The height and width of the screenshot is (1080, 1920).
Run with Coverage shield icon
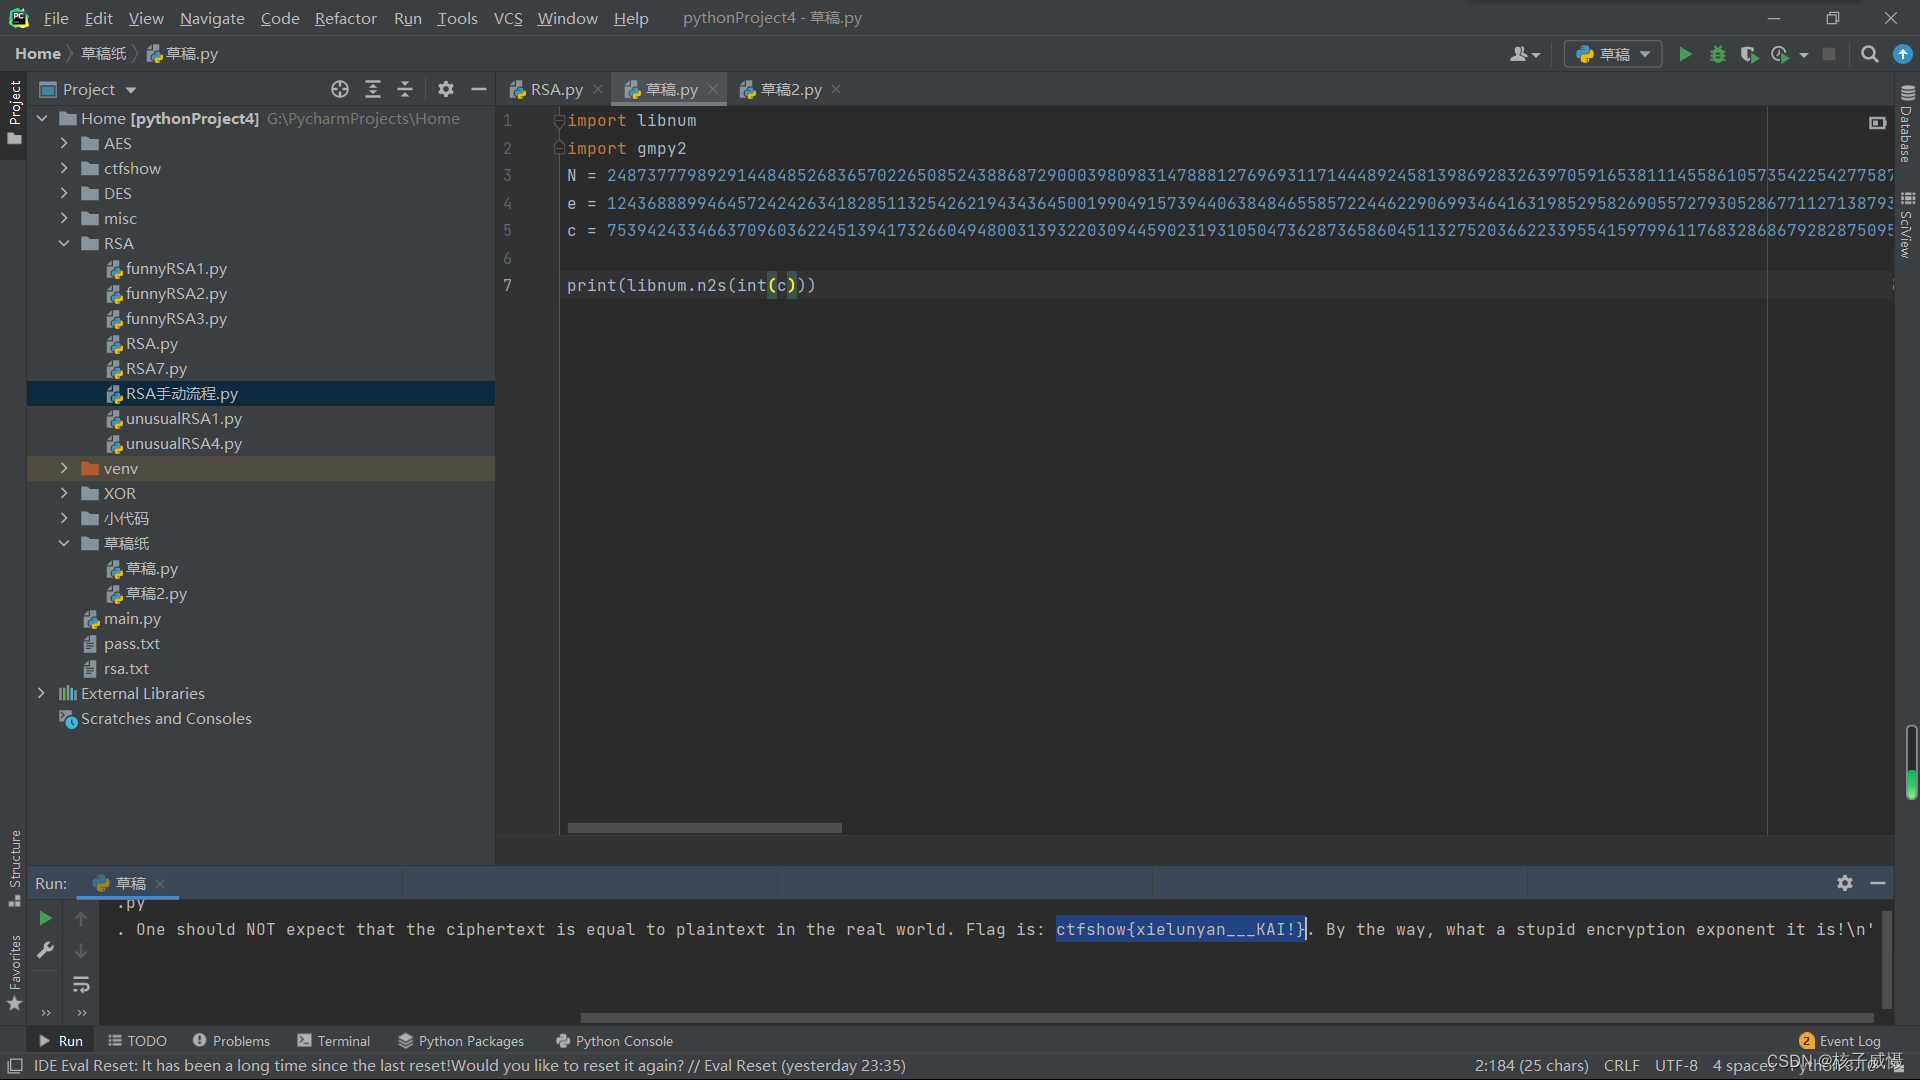pos(1748,54)
